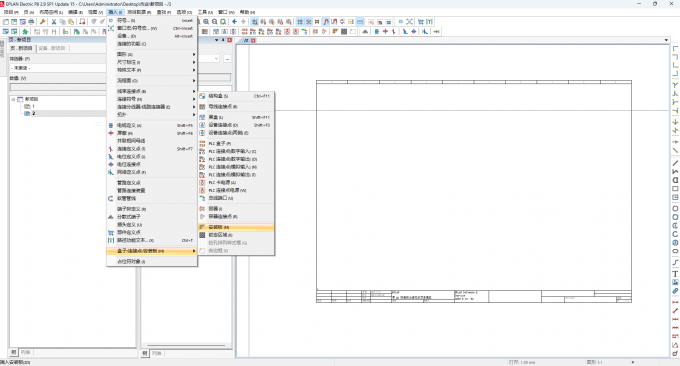This screenshot has width=680, height=366.
Task: Open the 帮助 (Help) menu
Action: click(x=247, y=12)
